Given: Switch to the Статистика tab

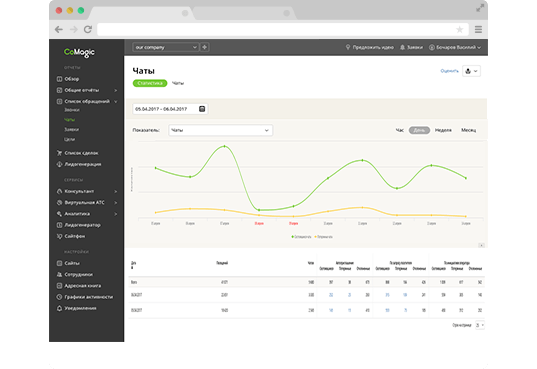Looking at the screenshot, I should click(150, 83).
